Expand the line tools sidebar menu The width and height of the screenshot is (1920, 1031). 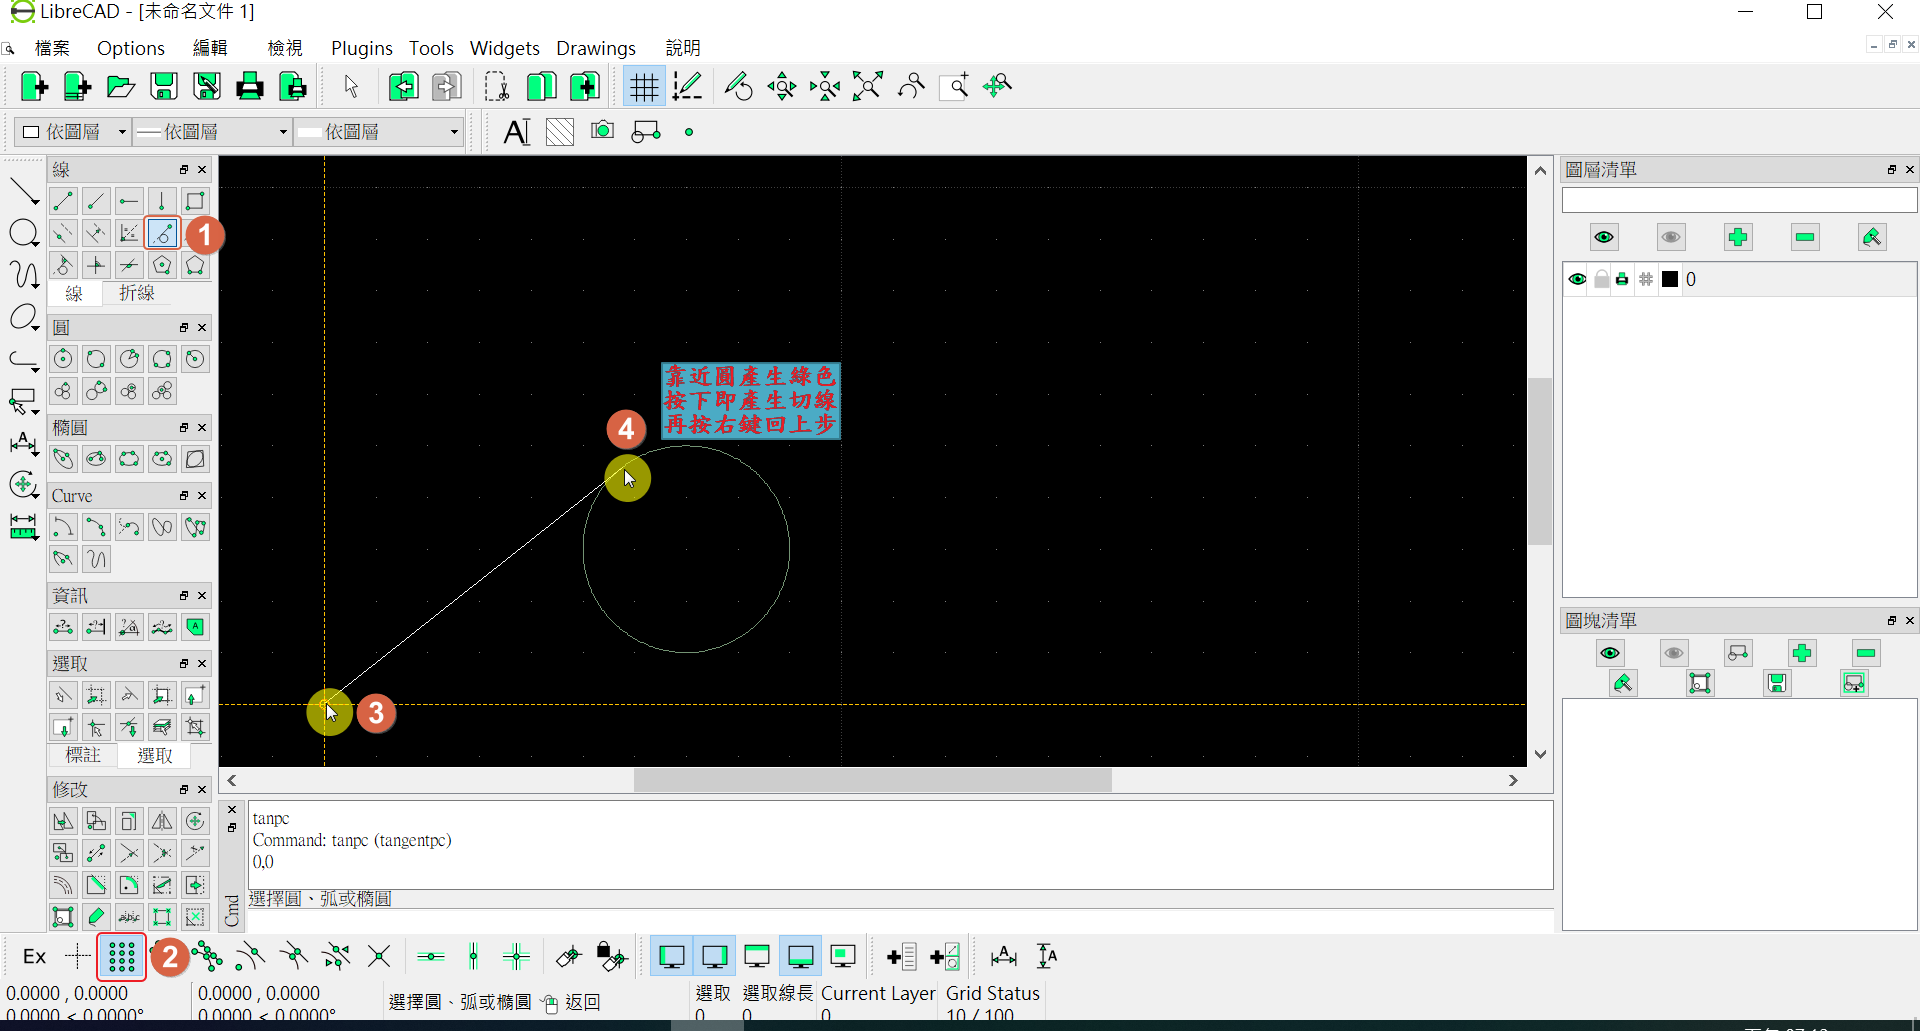tap(24, 192)
